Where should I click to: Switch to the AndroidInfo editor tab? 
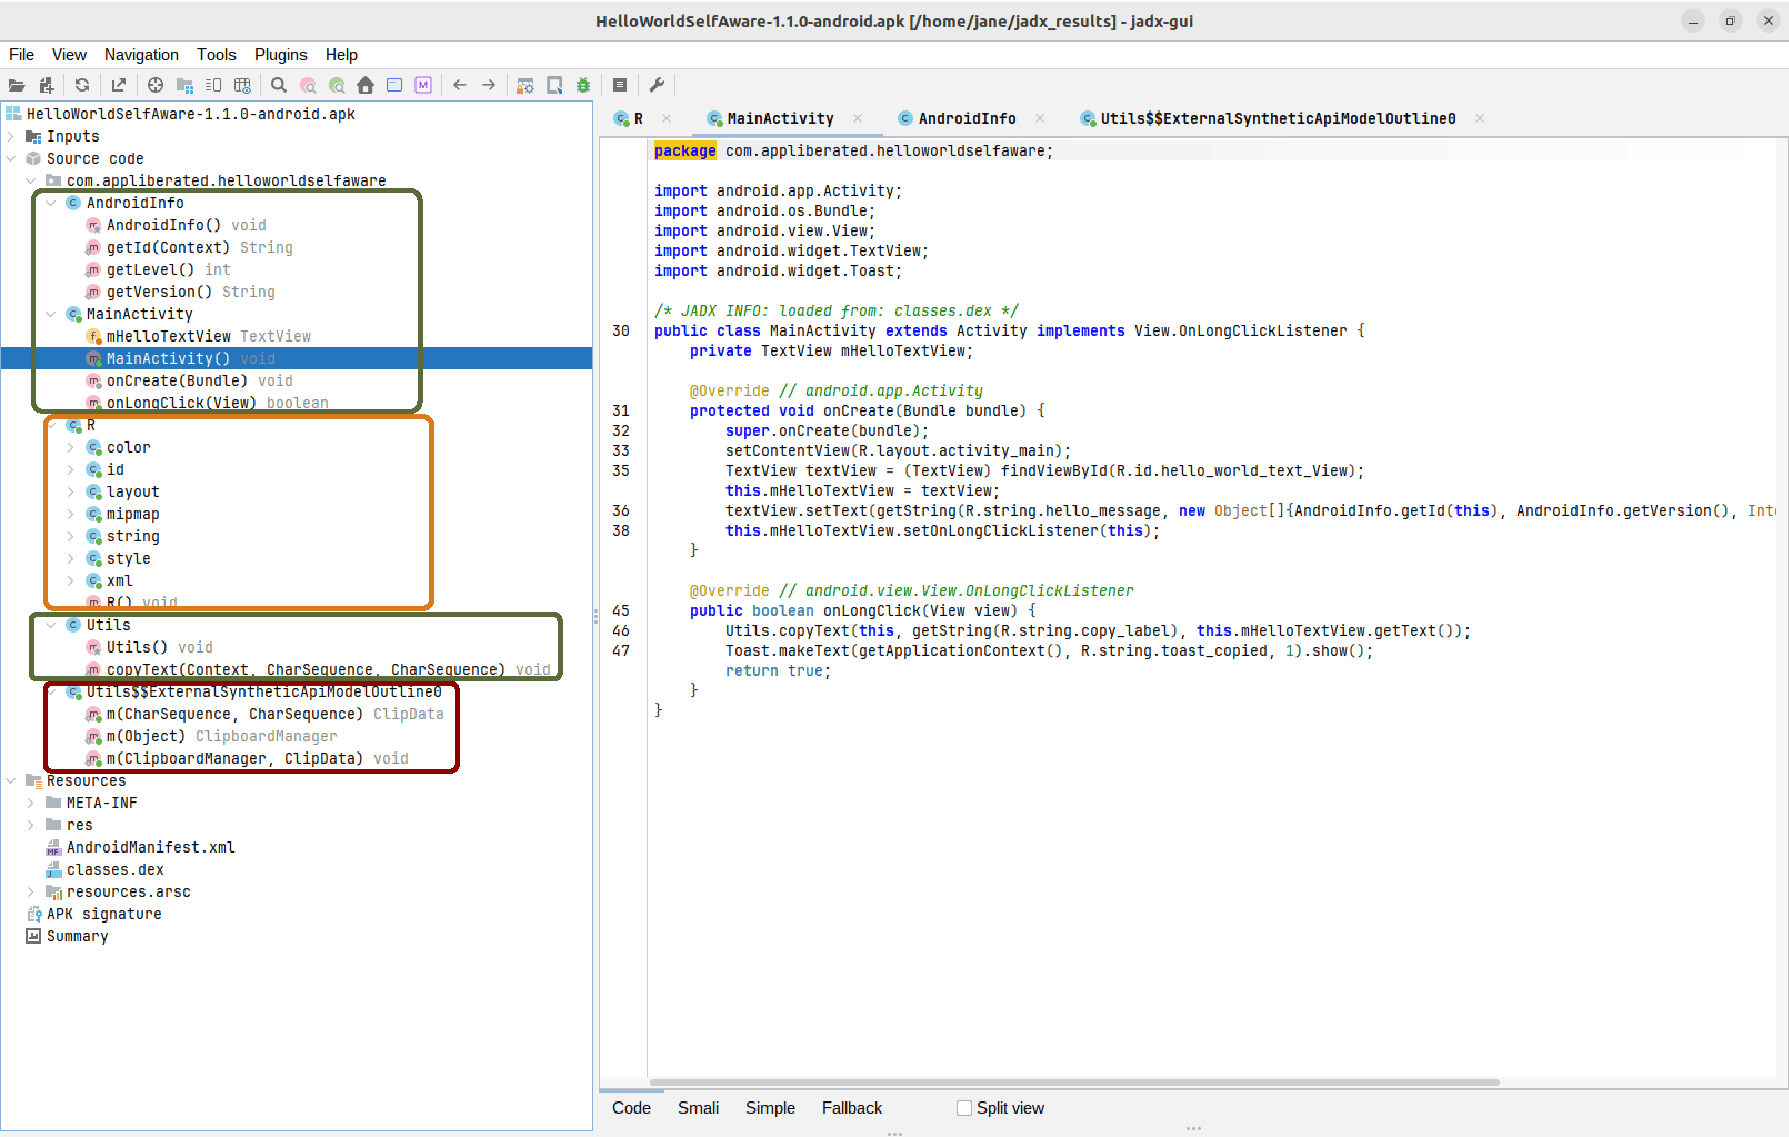pyautogui.click(x=966, y=119)
